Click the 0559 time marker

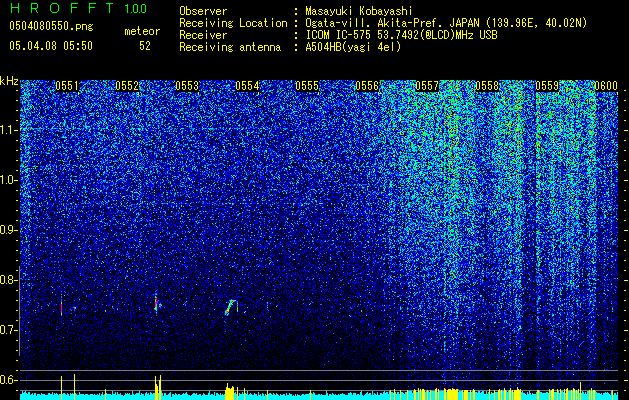pos(547,86)
